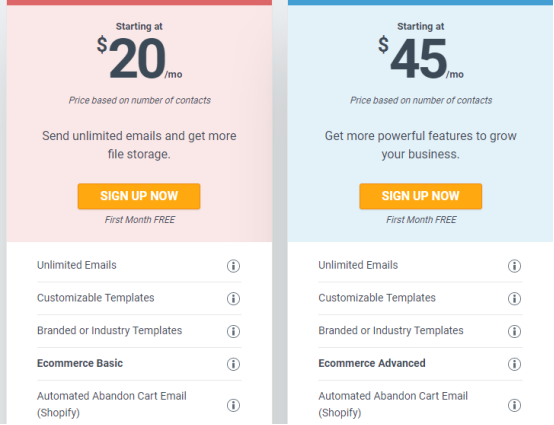View info for Automated Abandon Cart Email, $20 plan
Image resolution: width=554 pixels, height=425 pixels.
[233, 405]
